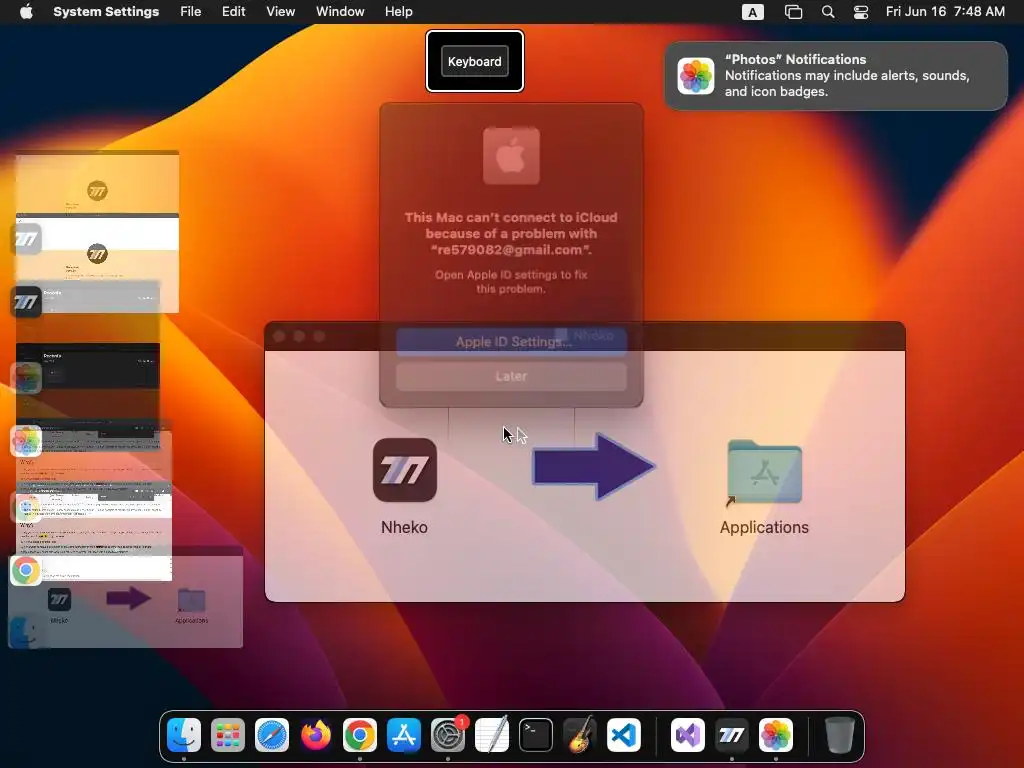1024x768 pixels.
Task: Open Visual Studio Code in Dock
Action: tap(624, 735)
